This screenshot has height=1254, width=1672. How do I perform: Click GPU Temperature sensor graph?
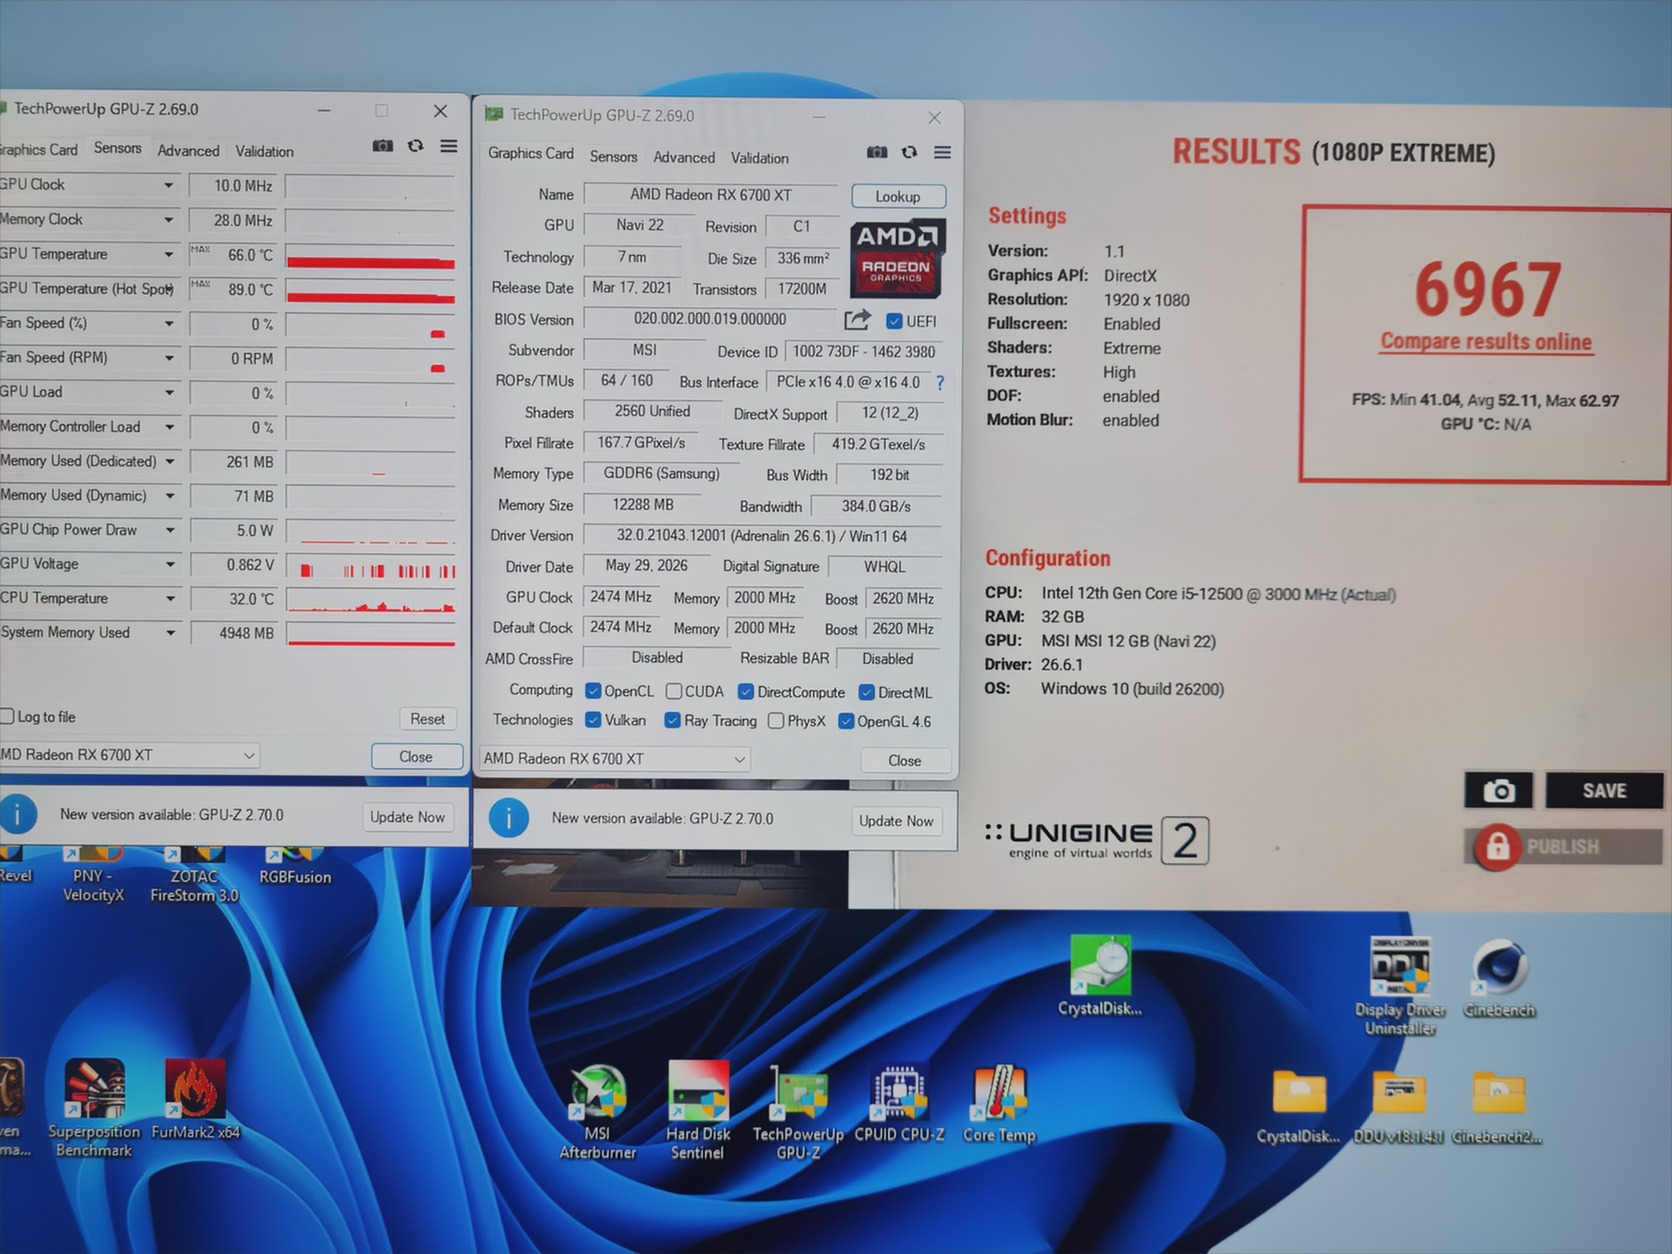pyautogui.click(x=371, y=255)
